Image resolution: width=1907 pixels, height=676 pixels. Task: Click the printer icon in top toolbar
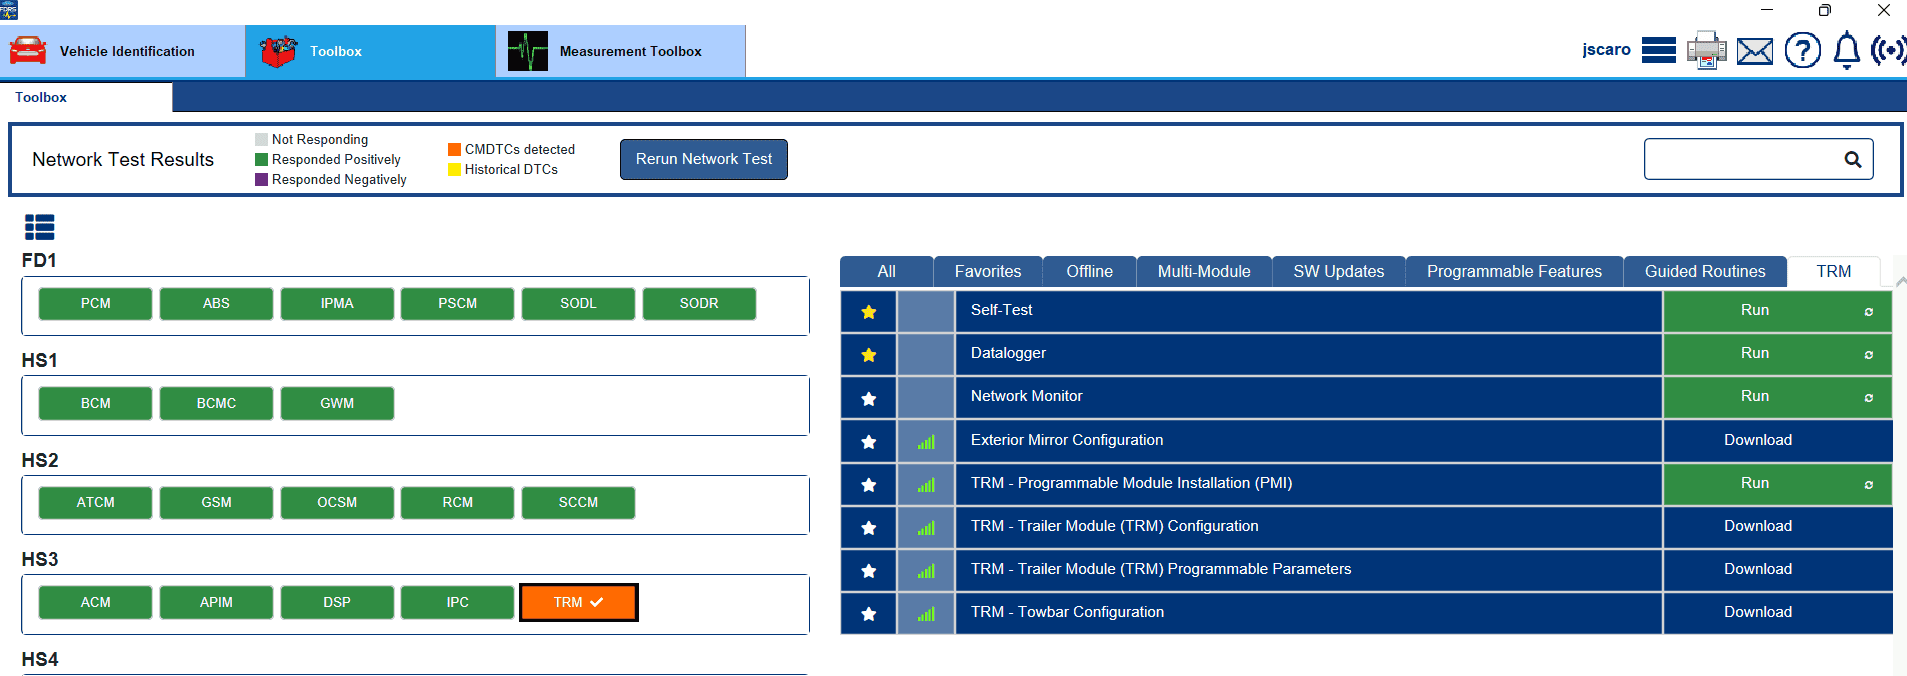click(1706, 50)
